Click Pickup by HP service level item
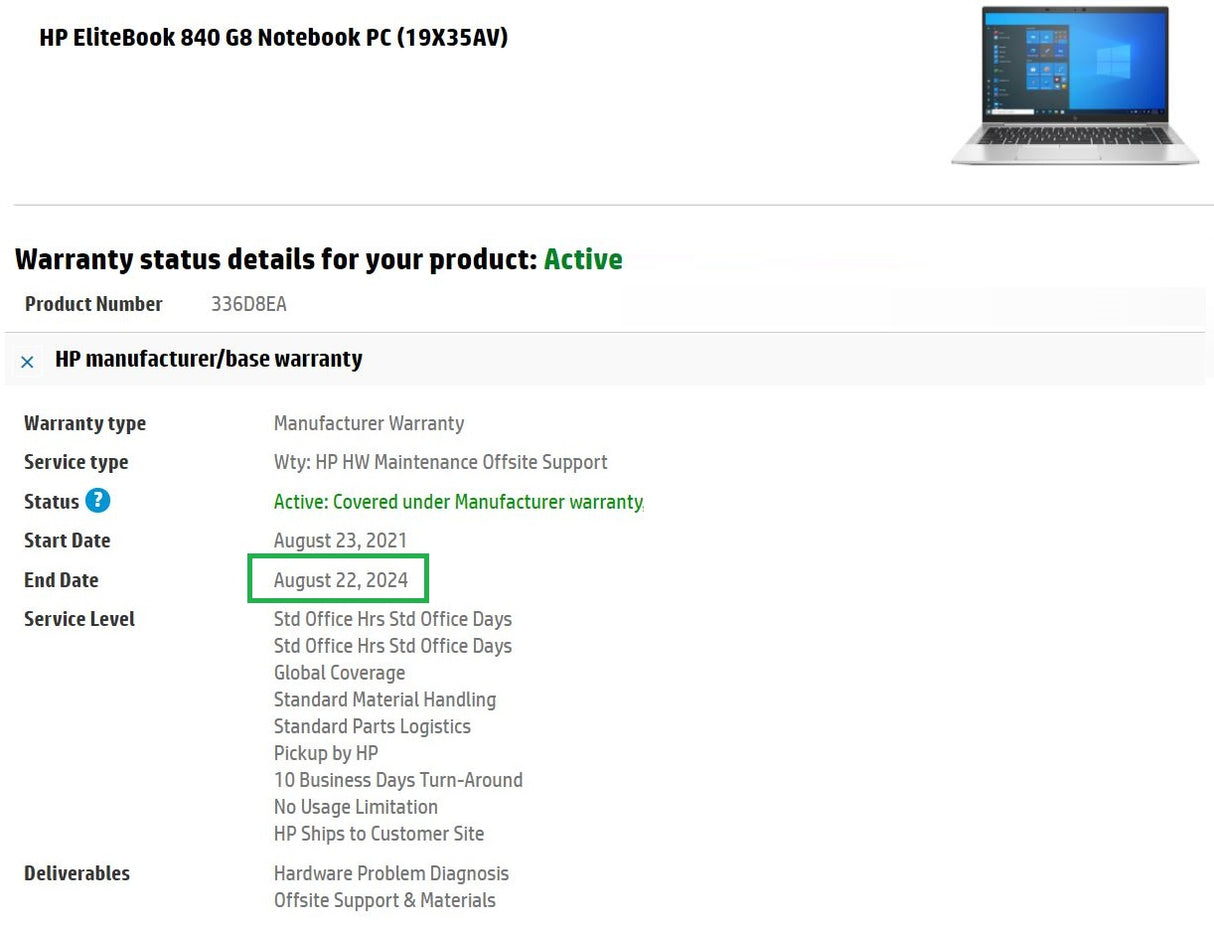Viewport: 1214px width, 930px height. point(326,753)
